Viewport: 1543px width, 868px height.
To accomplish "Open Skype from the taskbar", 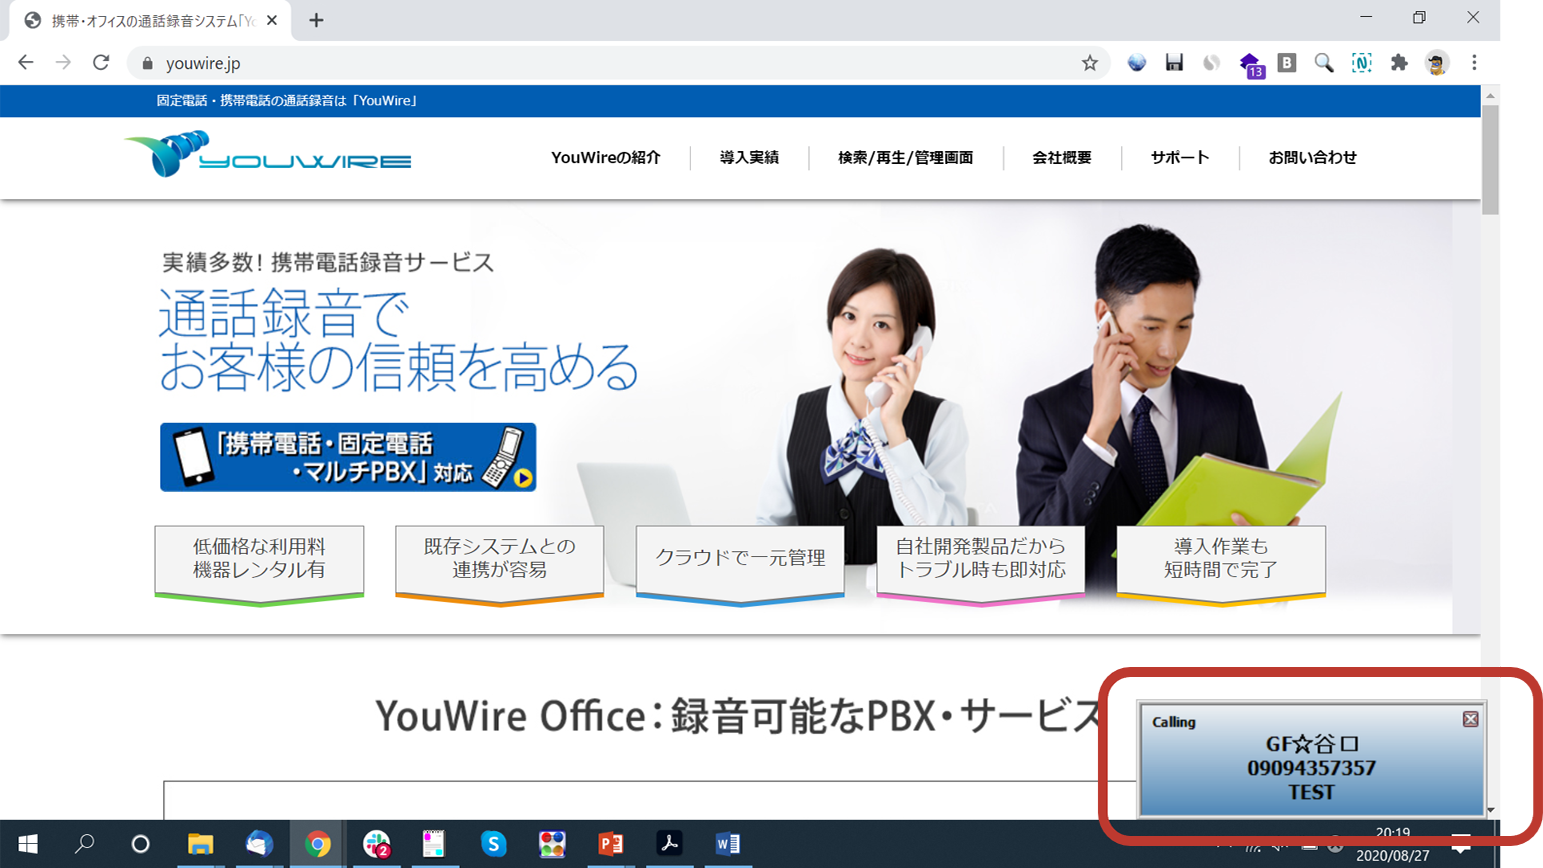I will pos(493,844).
